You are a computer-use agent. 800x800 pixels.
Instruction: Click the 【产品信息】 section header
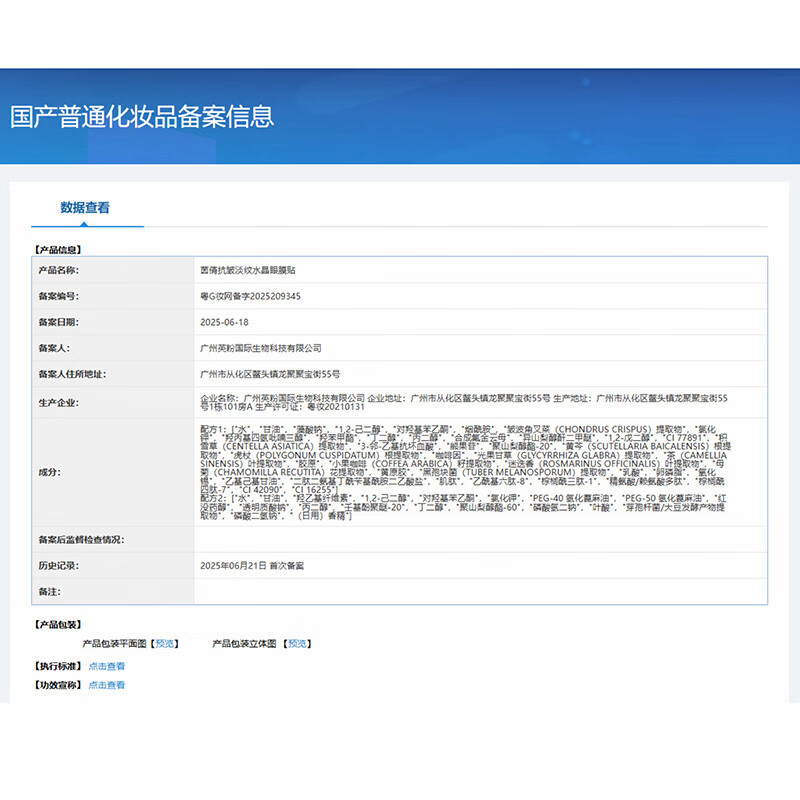(x=57, y=249)
